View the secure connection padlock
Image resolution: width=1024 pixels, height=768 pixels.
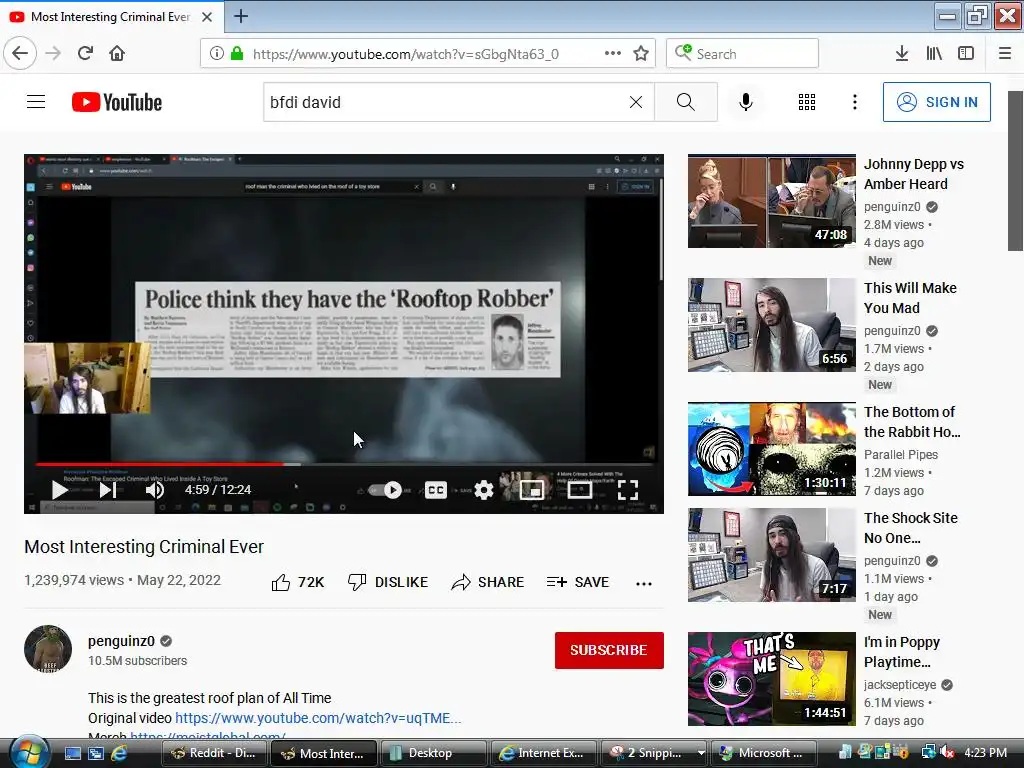(x=236, y=54)
